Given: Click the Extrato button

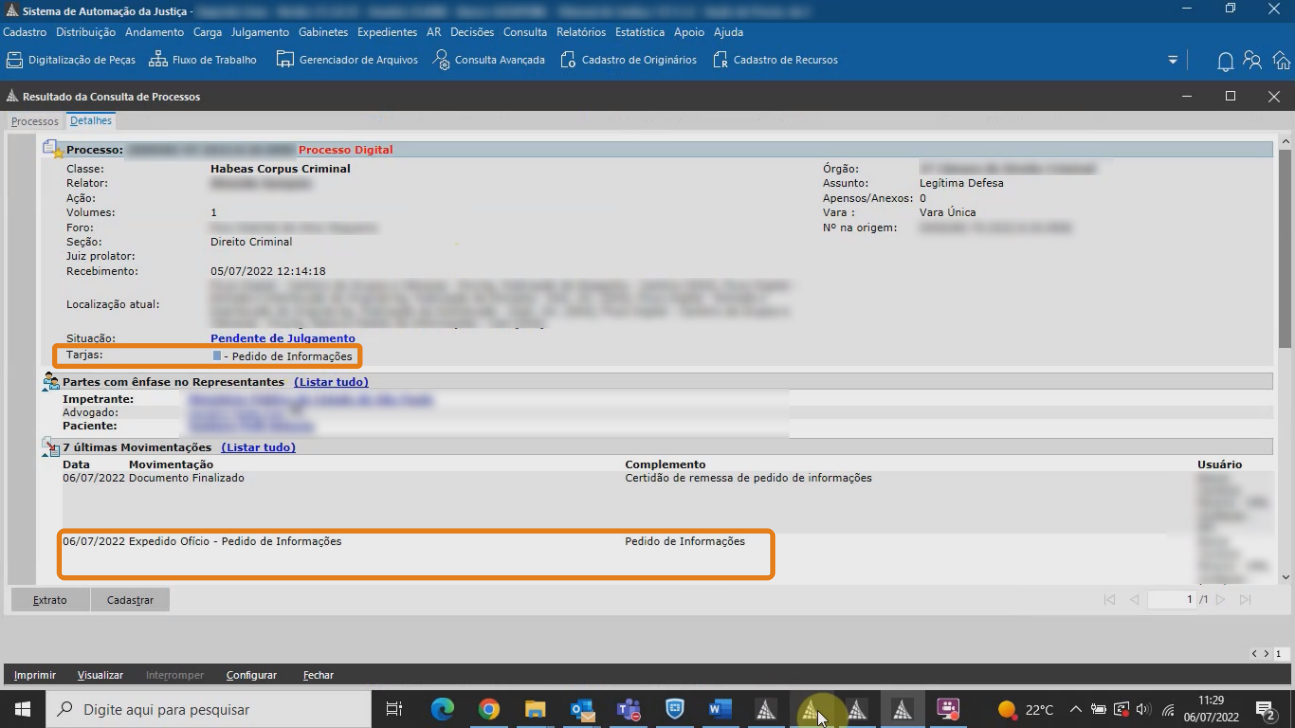Looking at the screenshot, I should (50, 600).
